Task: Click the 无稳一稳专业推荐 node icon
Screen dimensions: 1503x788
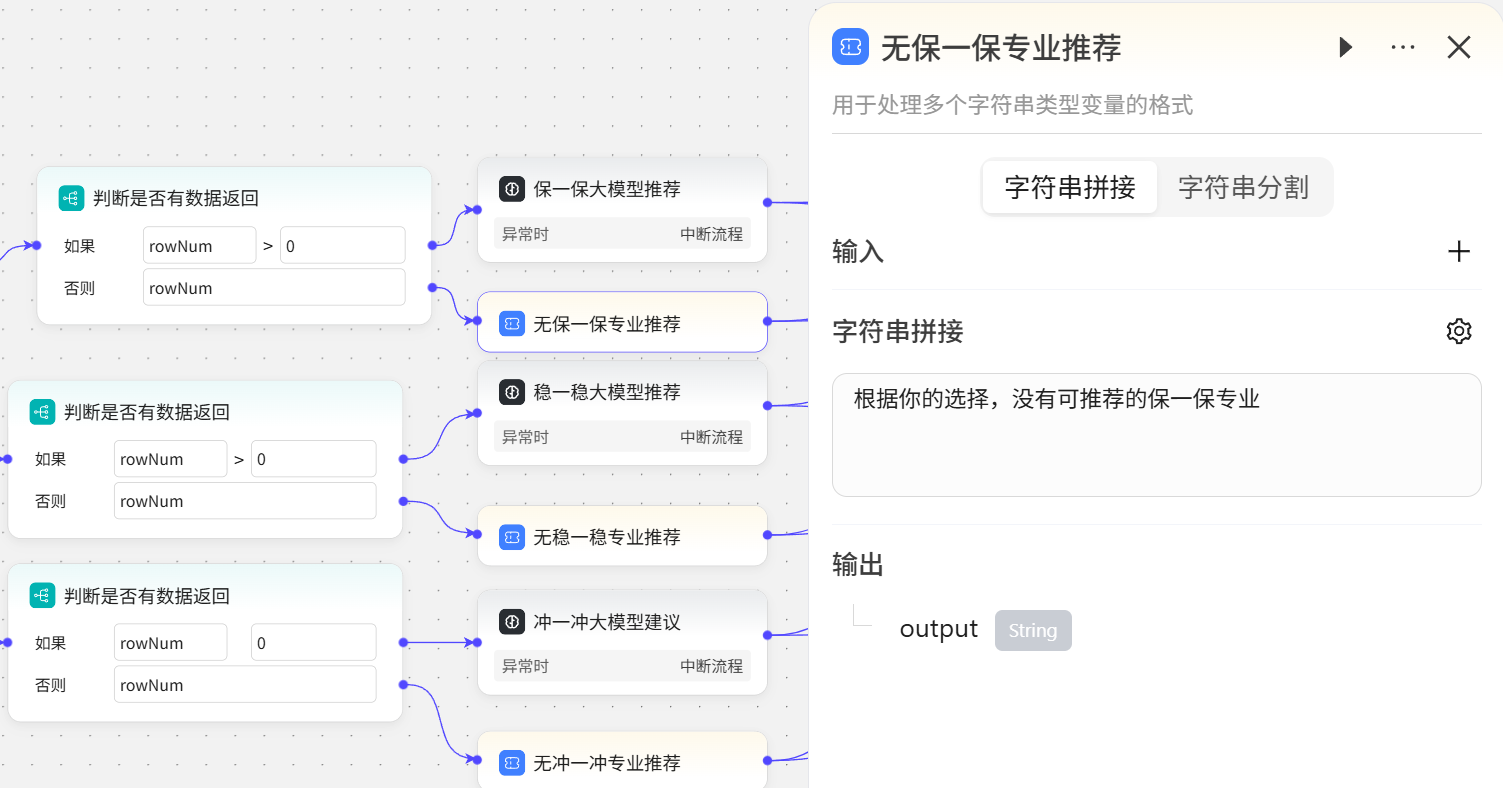Action: point(512,537)
